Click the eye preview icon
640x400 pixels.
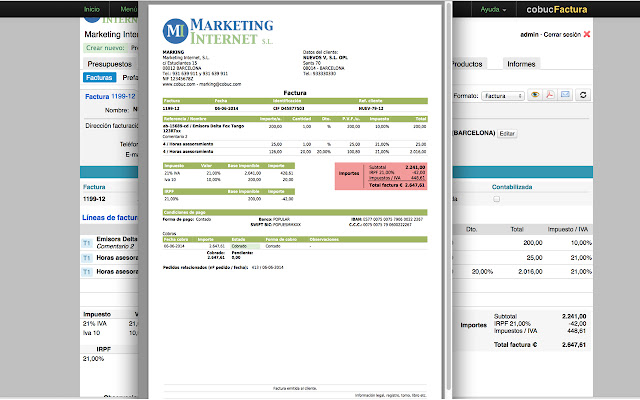click(x=534, y=96)
